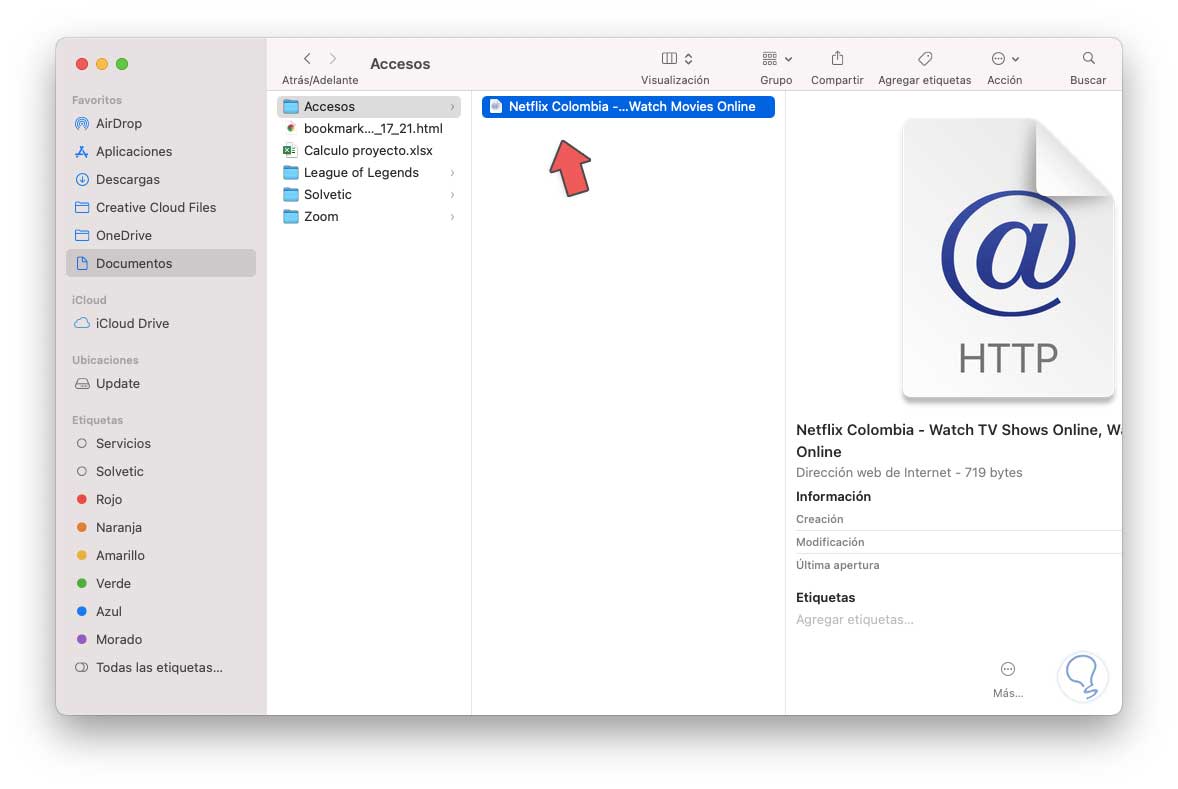The width and height of the screenshot is (1178, 789).
Task: Select the Azul blue tag
Action: click(161, 612)
